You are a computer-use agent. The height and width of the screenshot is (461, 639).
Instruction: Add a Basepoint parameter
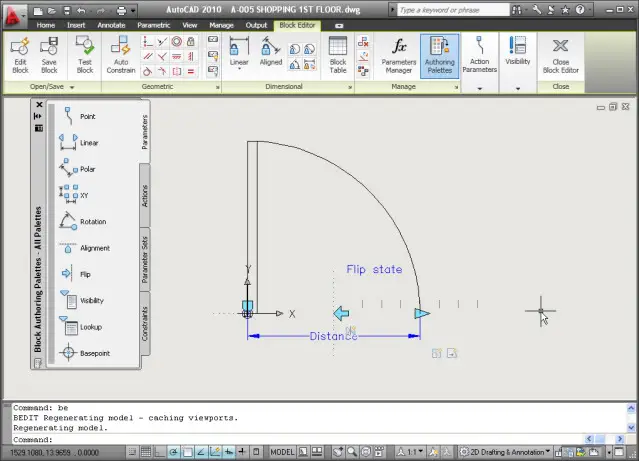tap(84, 353)
